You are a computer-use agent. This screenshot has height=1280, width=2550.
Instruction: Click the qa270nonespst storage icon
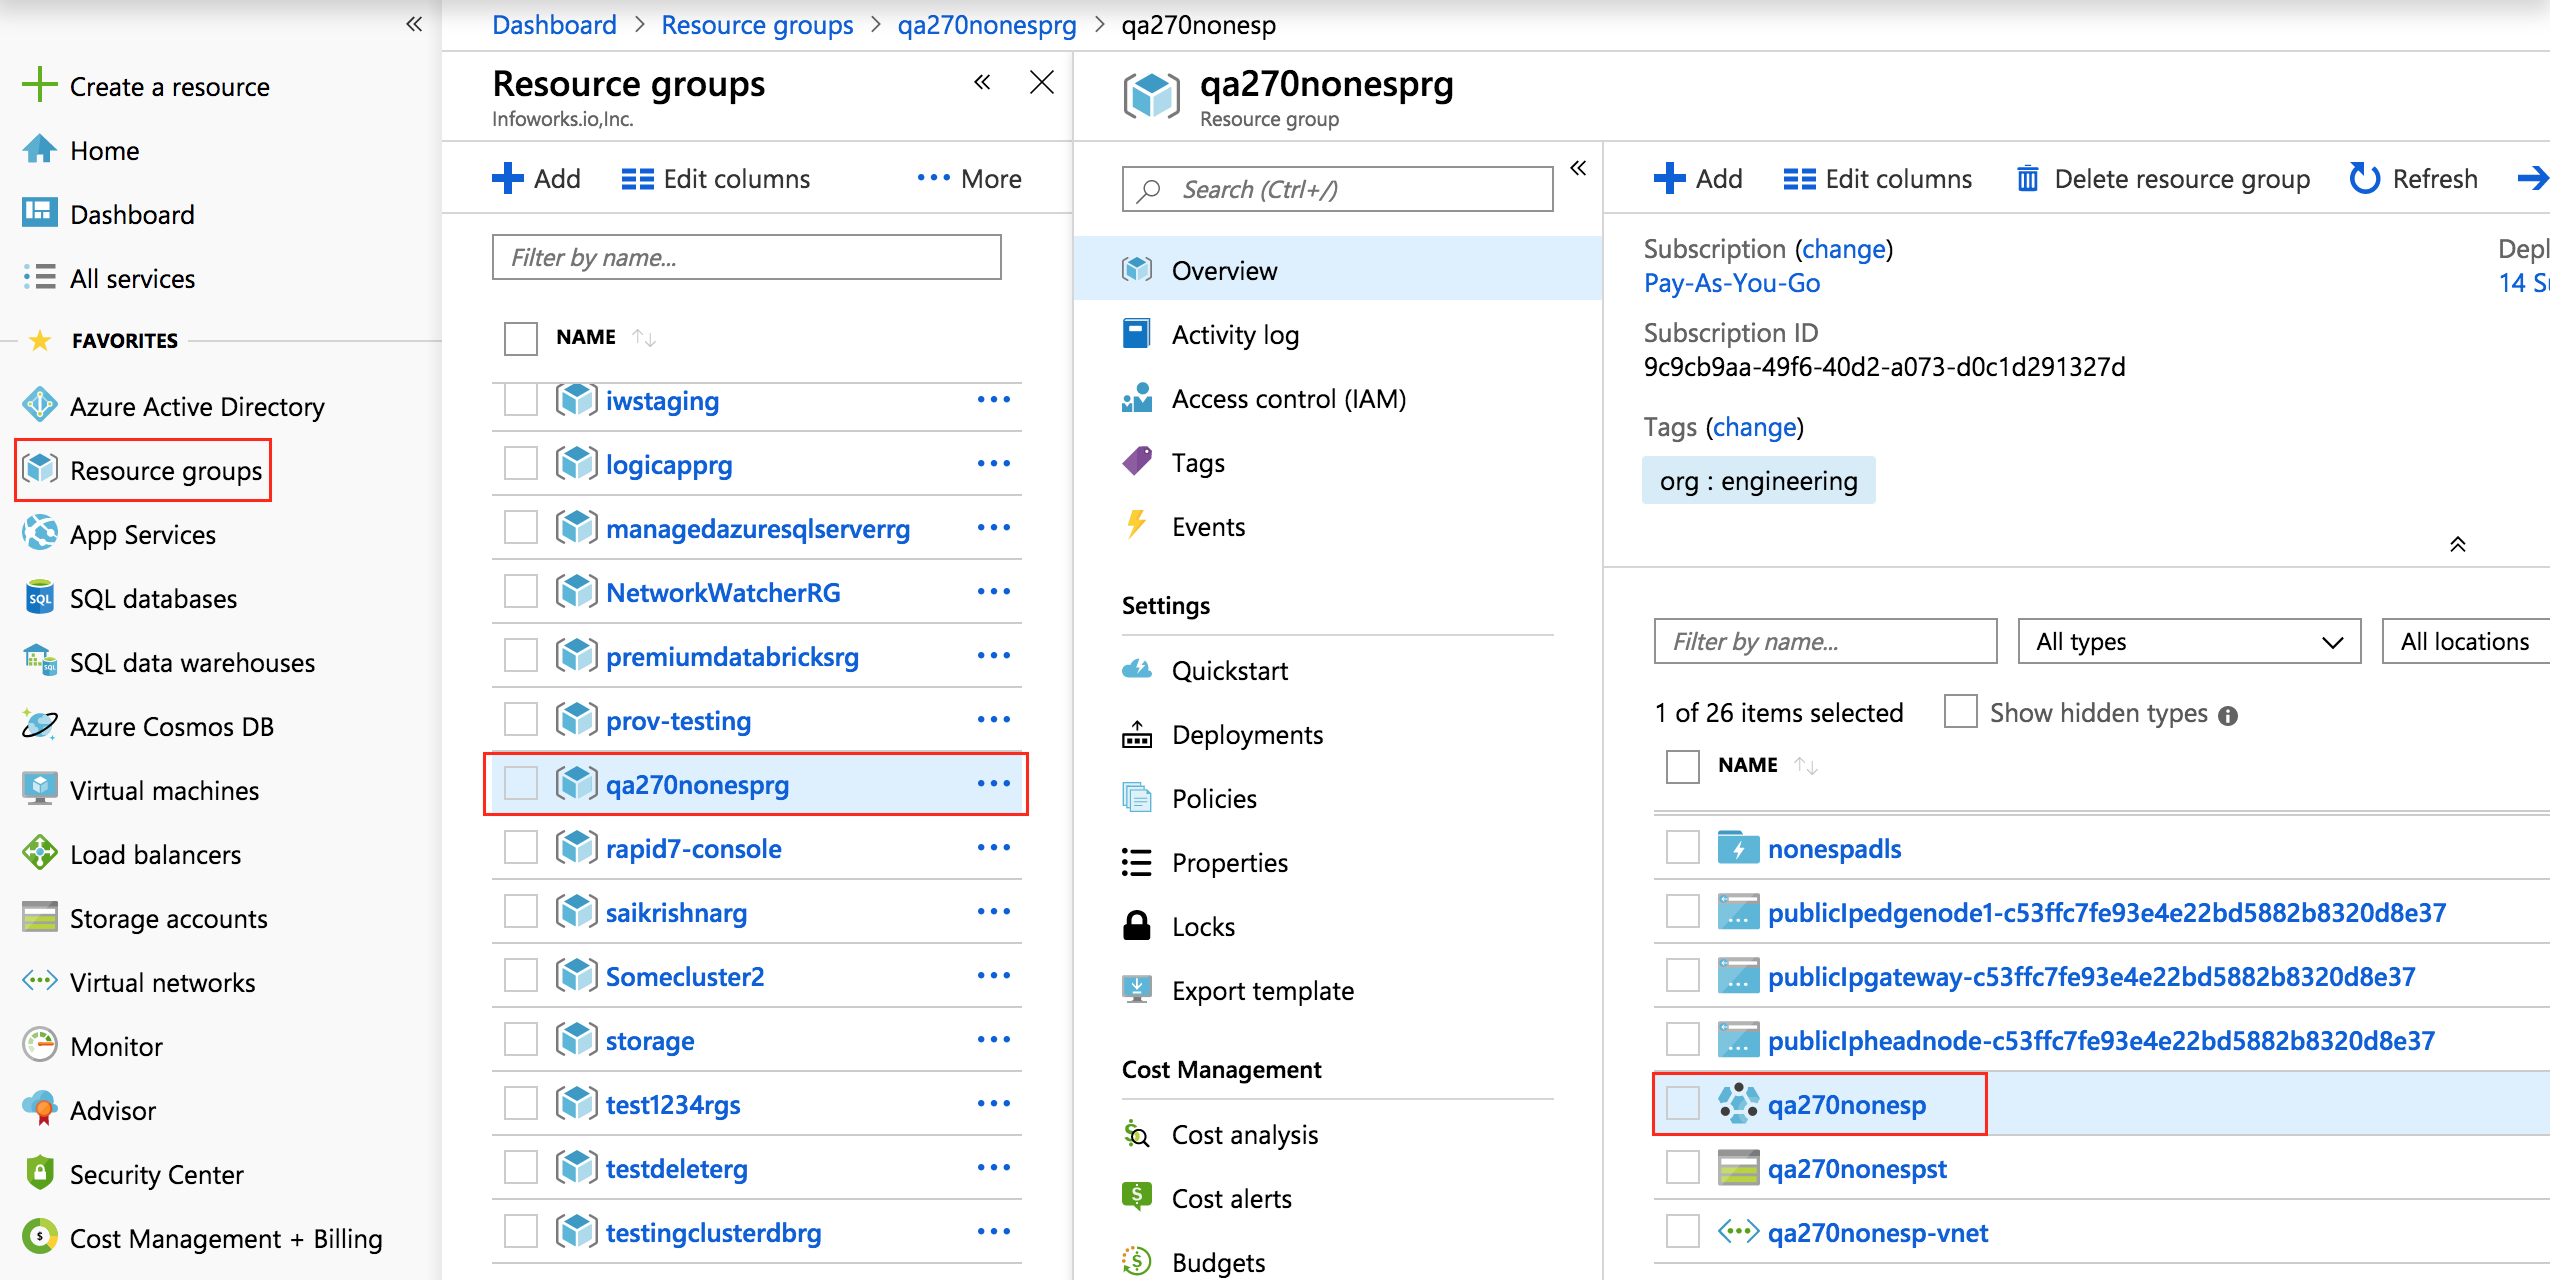click(1738, 1168)
